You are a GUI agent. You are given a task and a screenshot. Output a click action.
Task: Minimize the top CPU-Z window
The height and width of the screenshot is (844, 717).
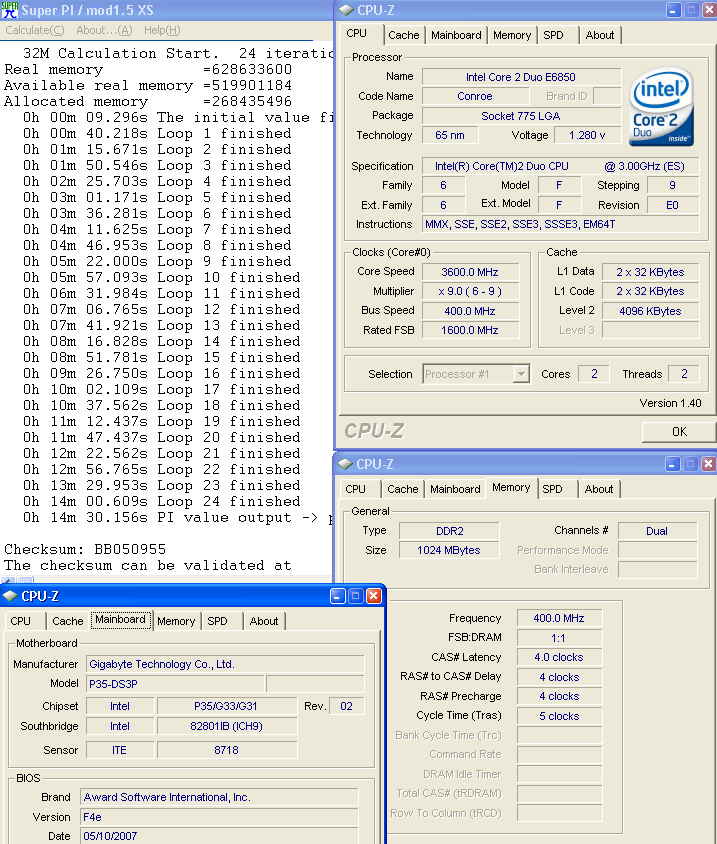click(673, 10)
